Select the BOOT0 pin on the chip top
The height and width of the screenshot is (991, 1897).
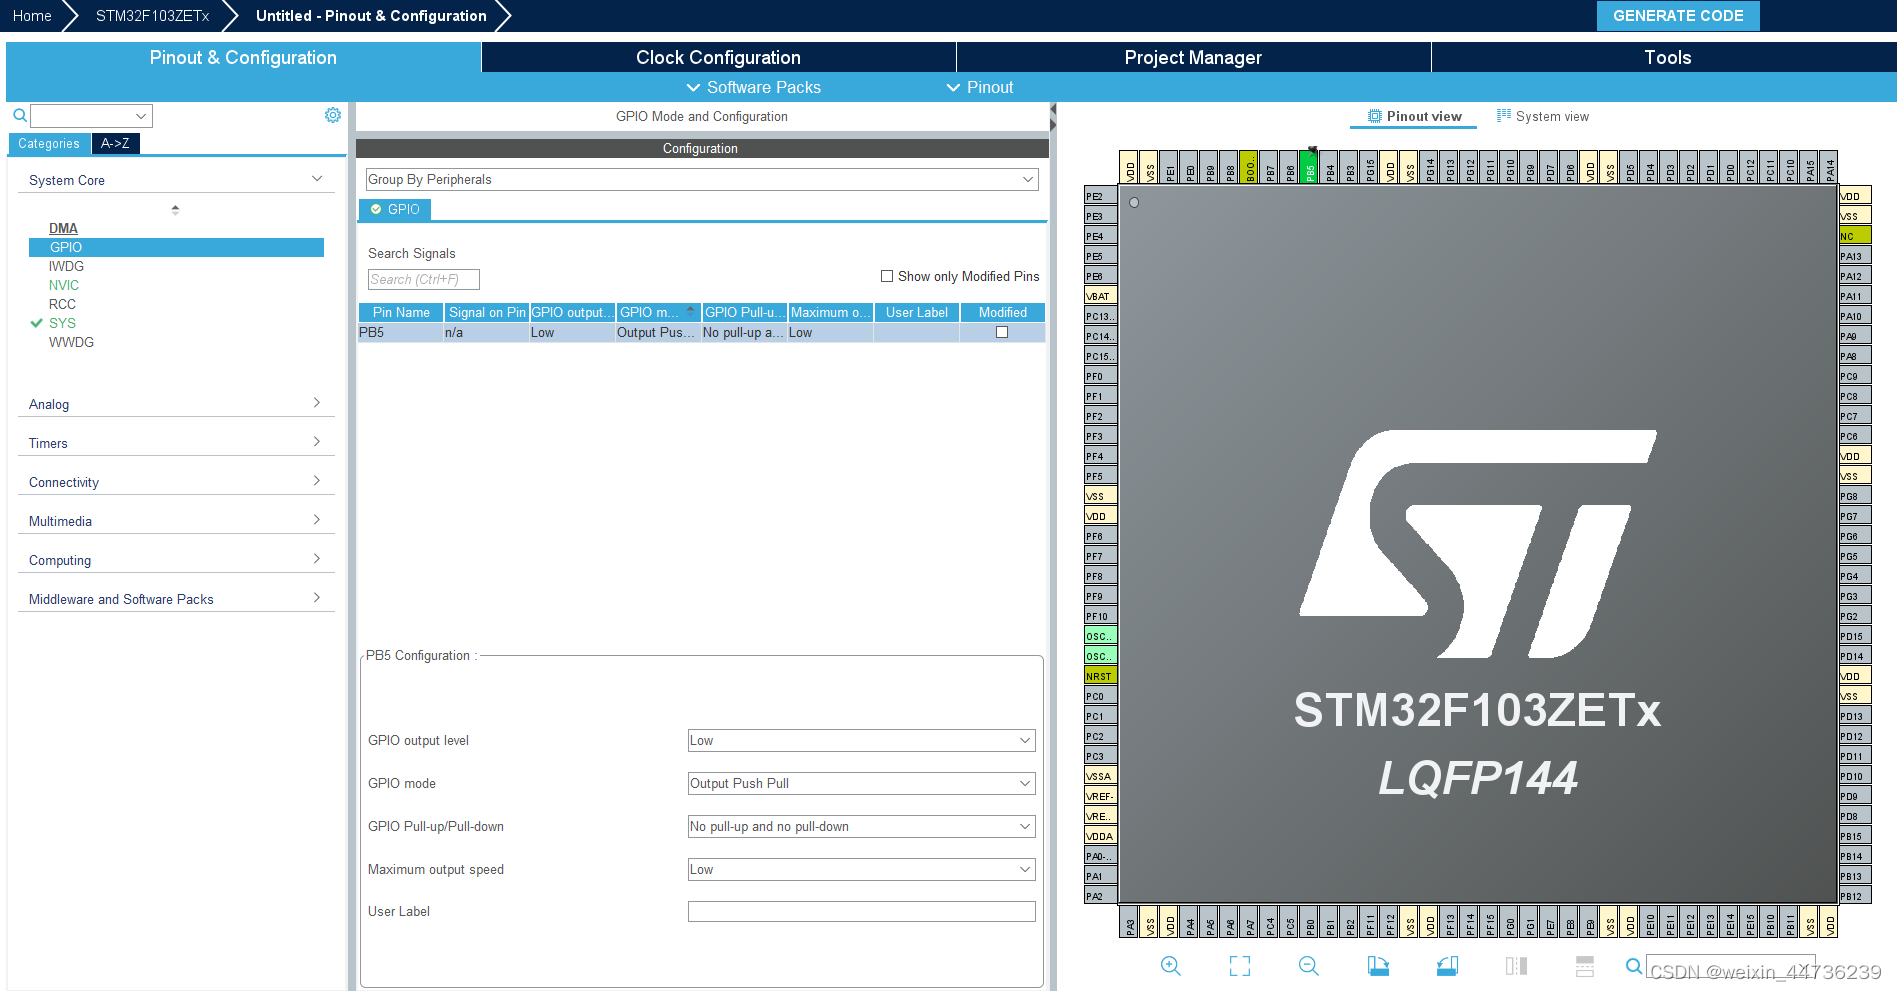tap(1249, 167)
